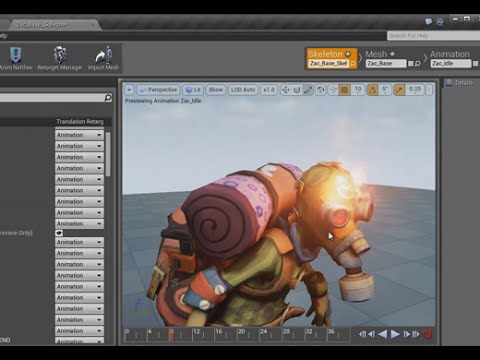The height and width of the screenshot is (360, 480).
Task: Select the translate gizmo in viewport toolbar
Action: click(286, 90)
